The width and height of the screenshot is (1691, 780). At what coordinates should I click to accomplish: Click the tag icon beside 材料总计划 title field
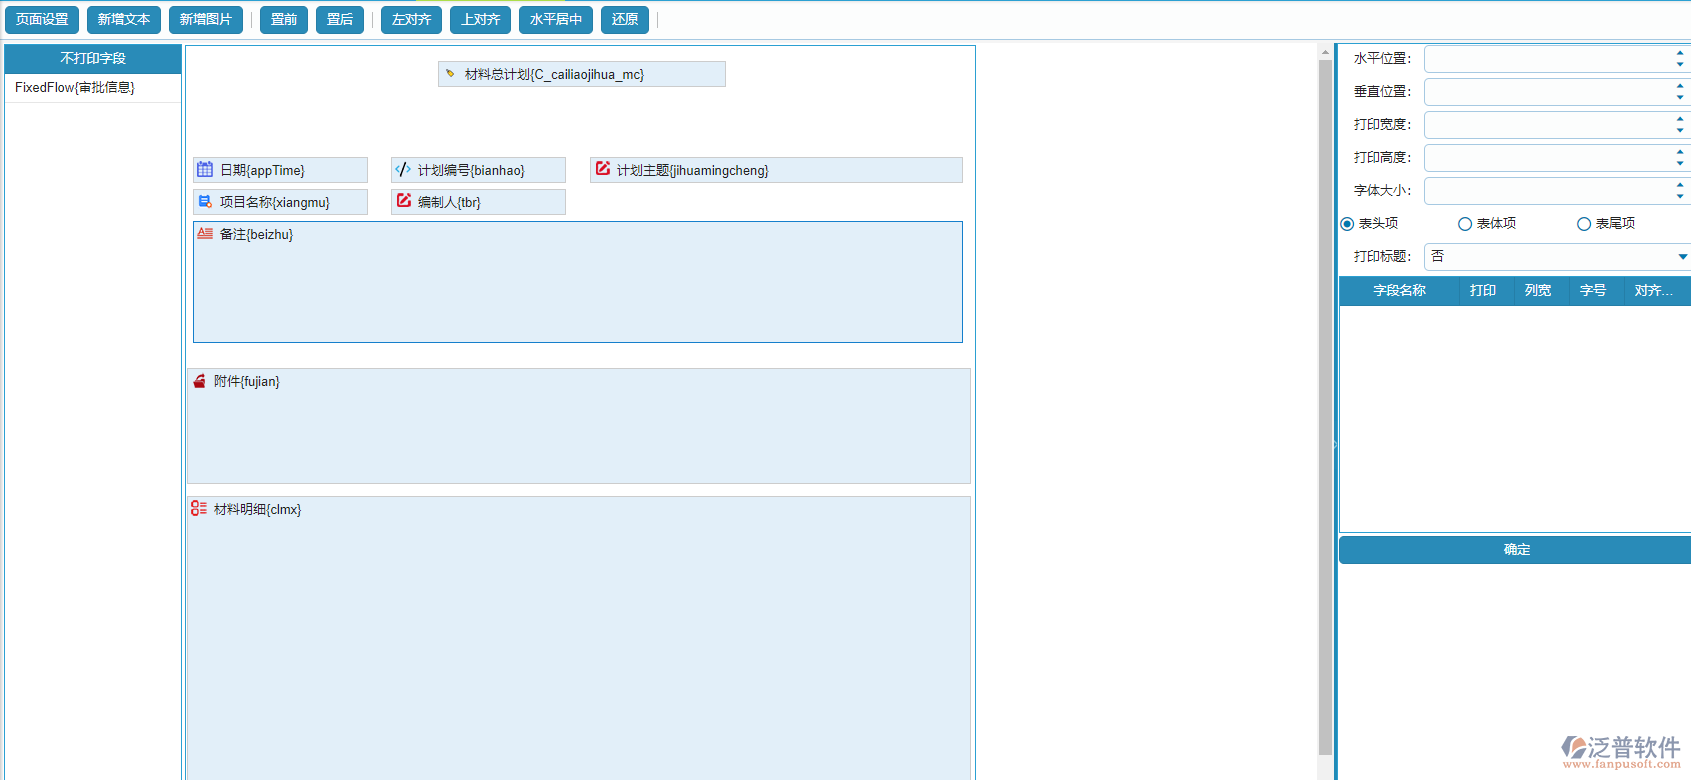tap(450, 74)
